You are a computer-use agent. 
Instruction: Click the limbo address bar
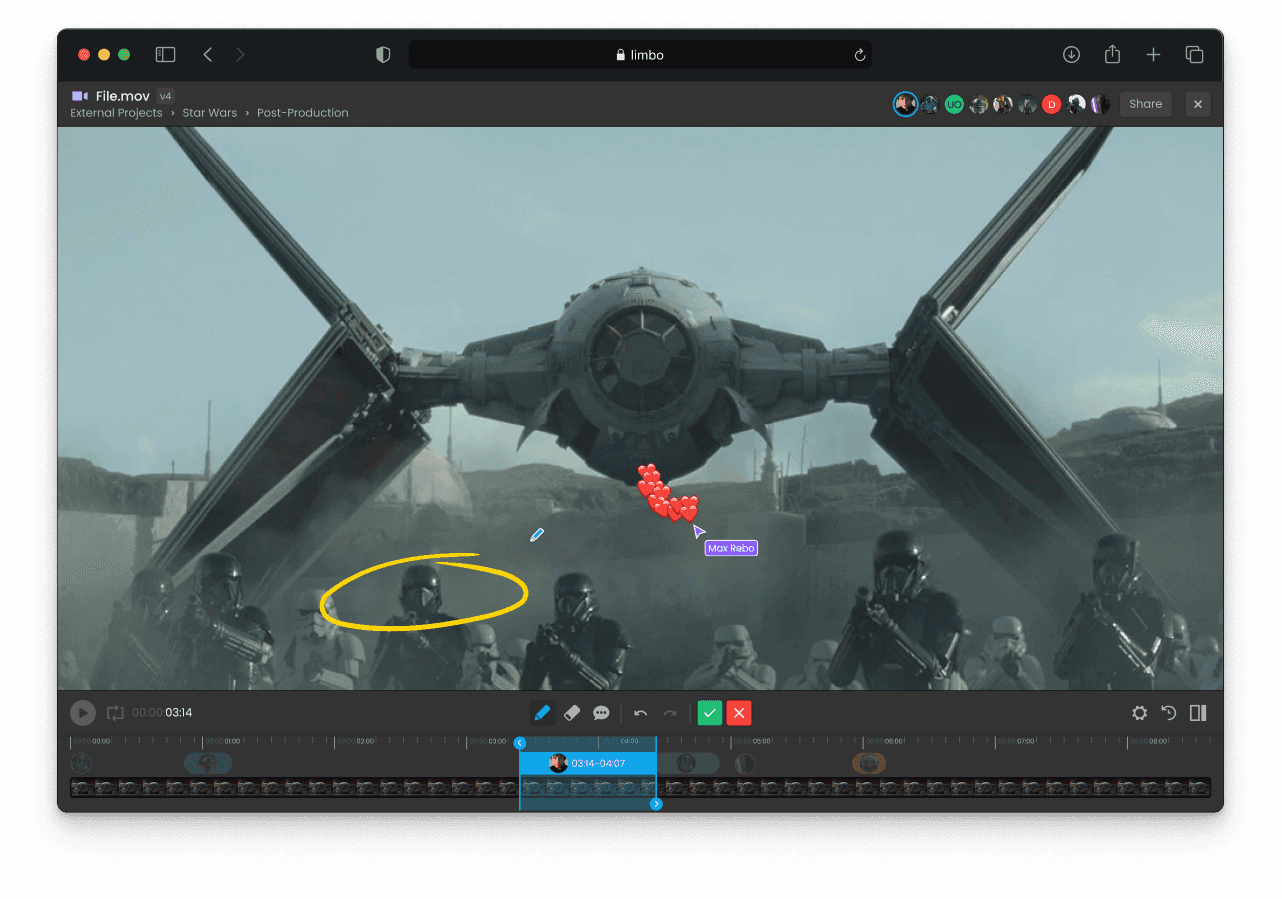click(640, 55)
